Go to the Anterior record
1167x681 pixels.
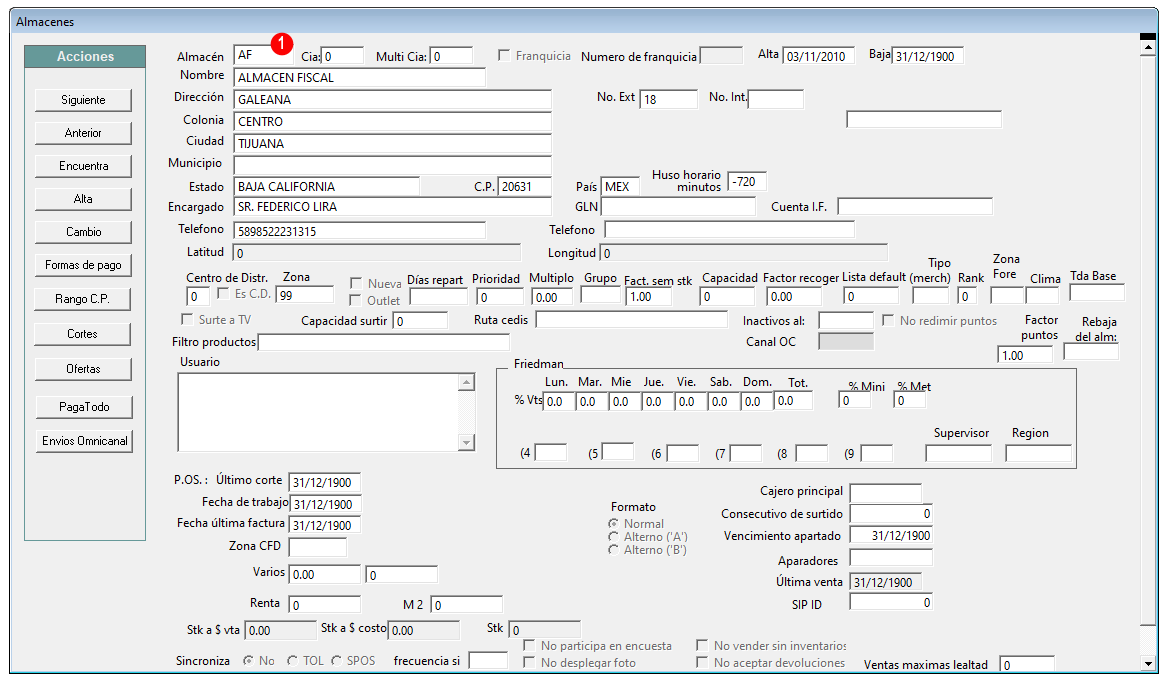pos(83,132)
